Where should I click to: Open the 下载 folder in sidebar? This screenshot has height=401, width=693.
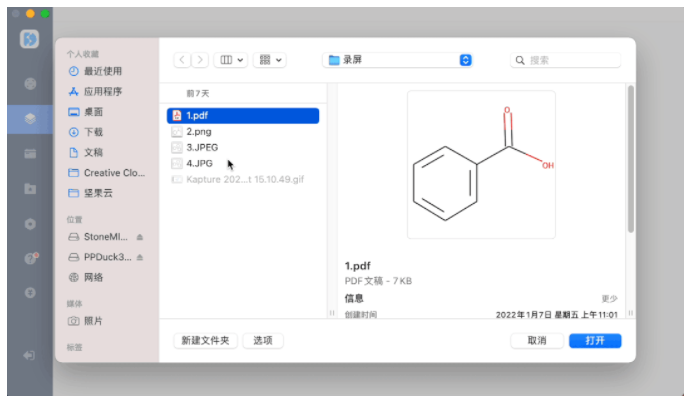coord(93,132)
